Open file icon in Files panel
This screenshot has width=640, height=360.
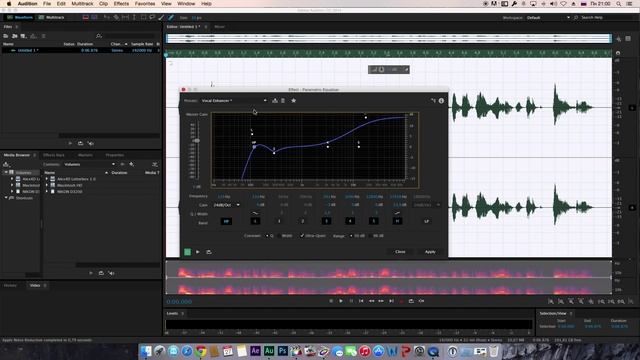[6, 36]
